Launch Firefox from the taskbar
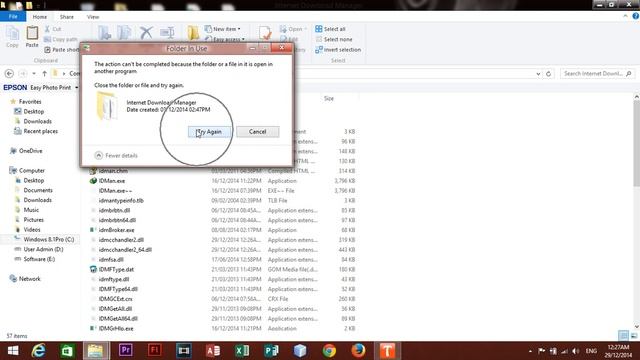This screenshot has height=360, width=640. [358, 351]
